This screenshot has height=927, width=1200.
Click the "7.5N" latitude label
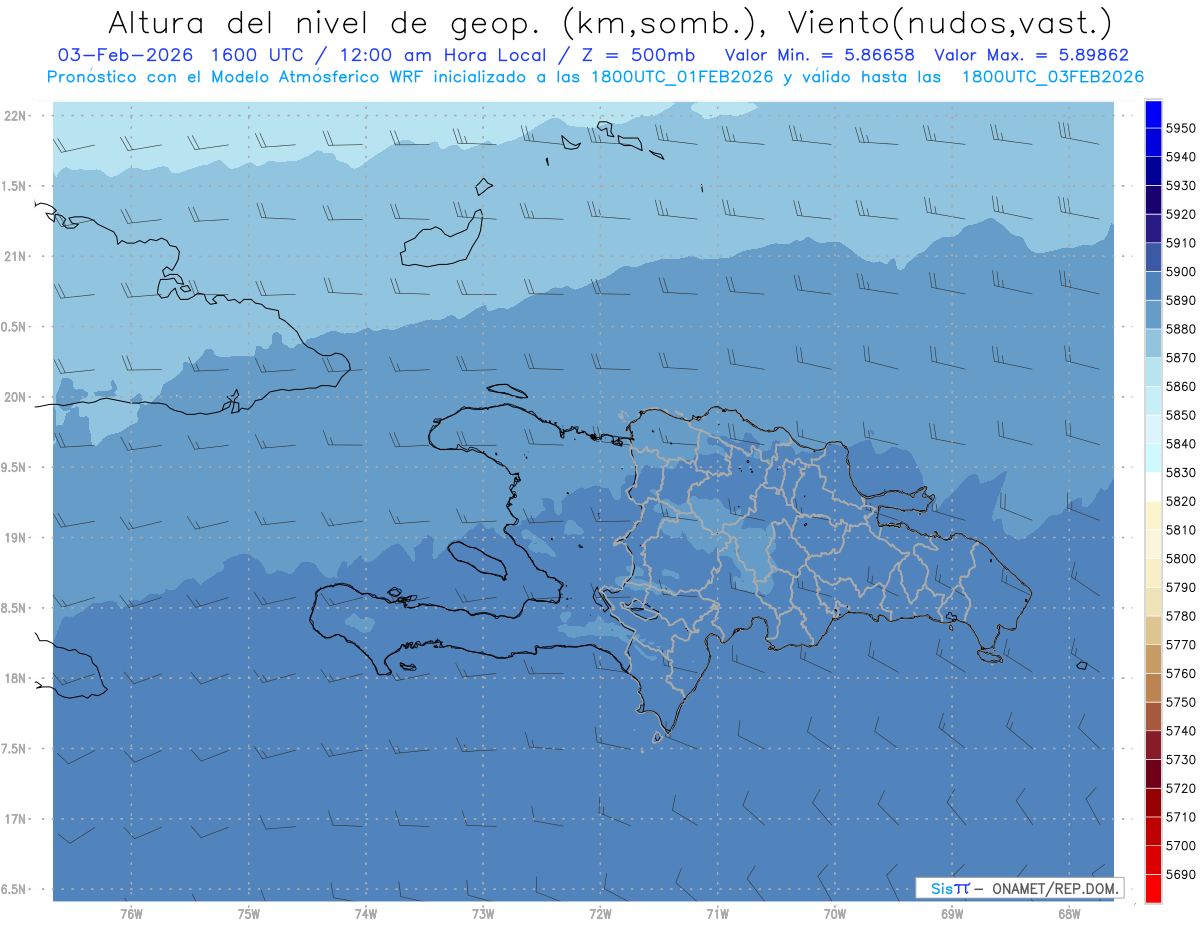coord(14,749)
